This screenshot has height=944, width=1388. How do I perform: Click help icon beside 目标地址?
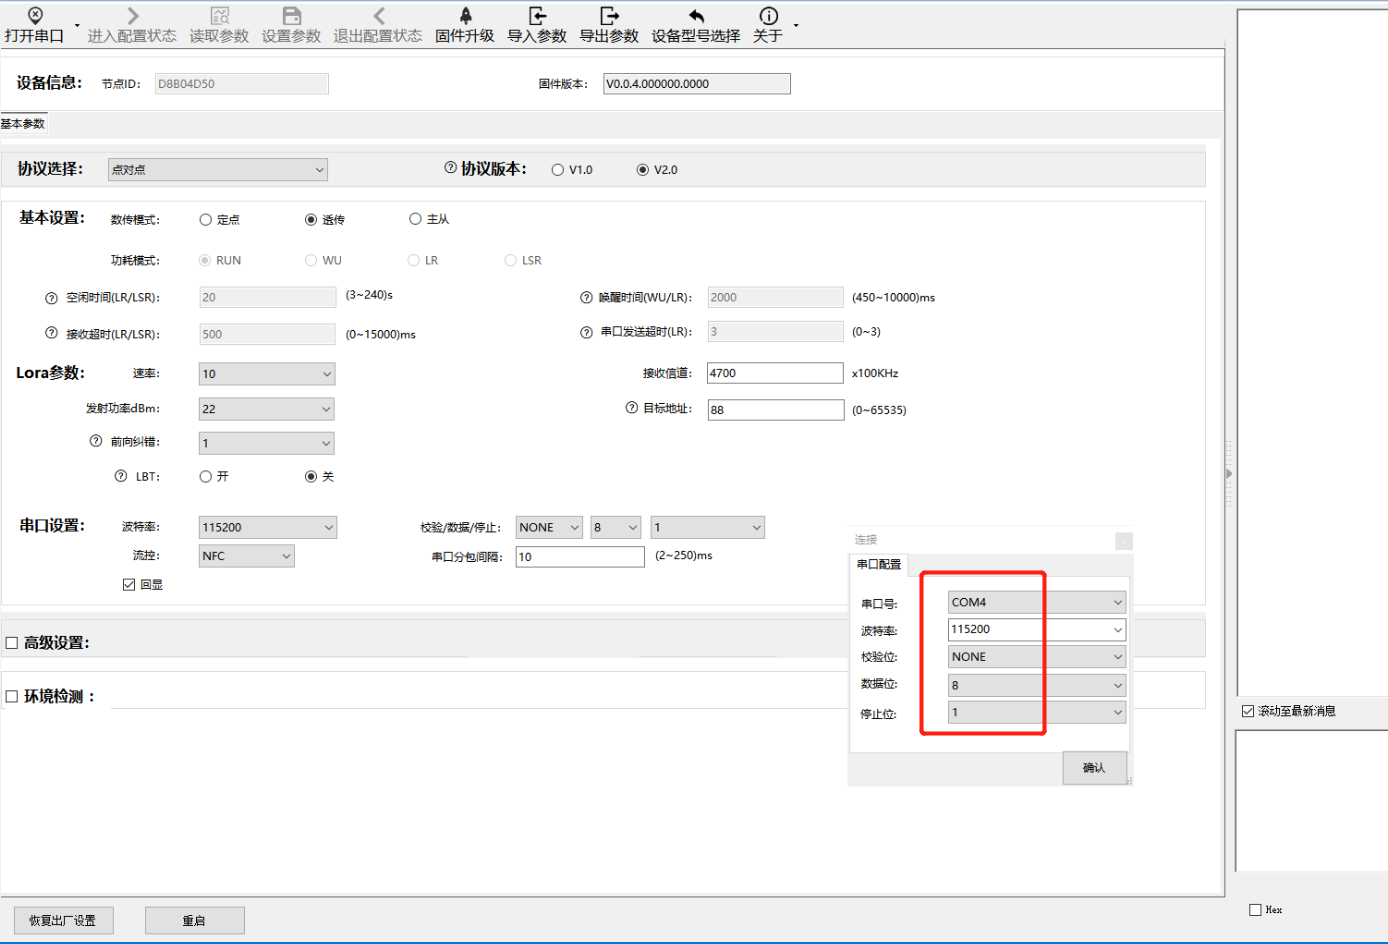[x=632, y=408]
